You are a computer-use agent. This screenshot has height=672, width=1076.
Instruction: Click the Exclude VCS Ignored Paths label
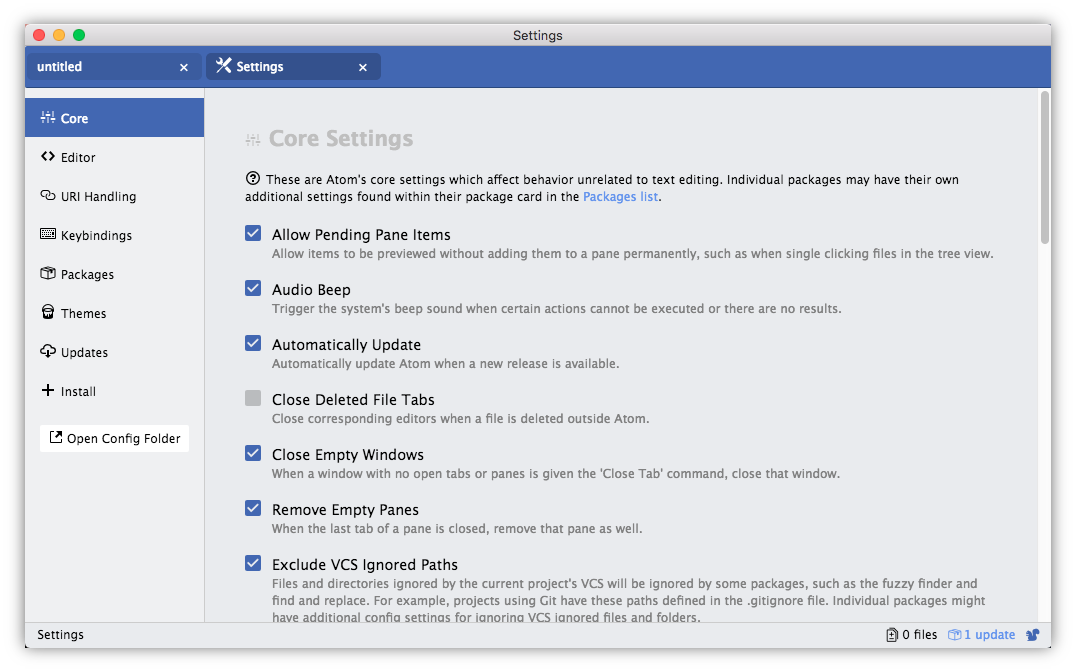click(364, 565)
